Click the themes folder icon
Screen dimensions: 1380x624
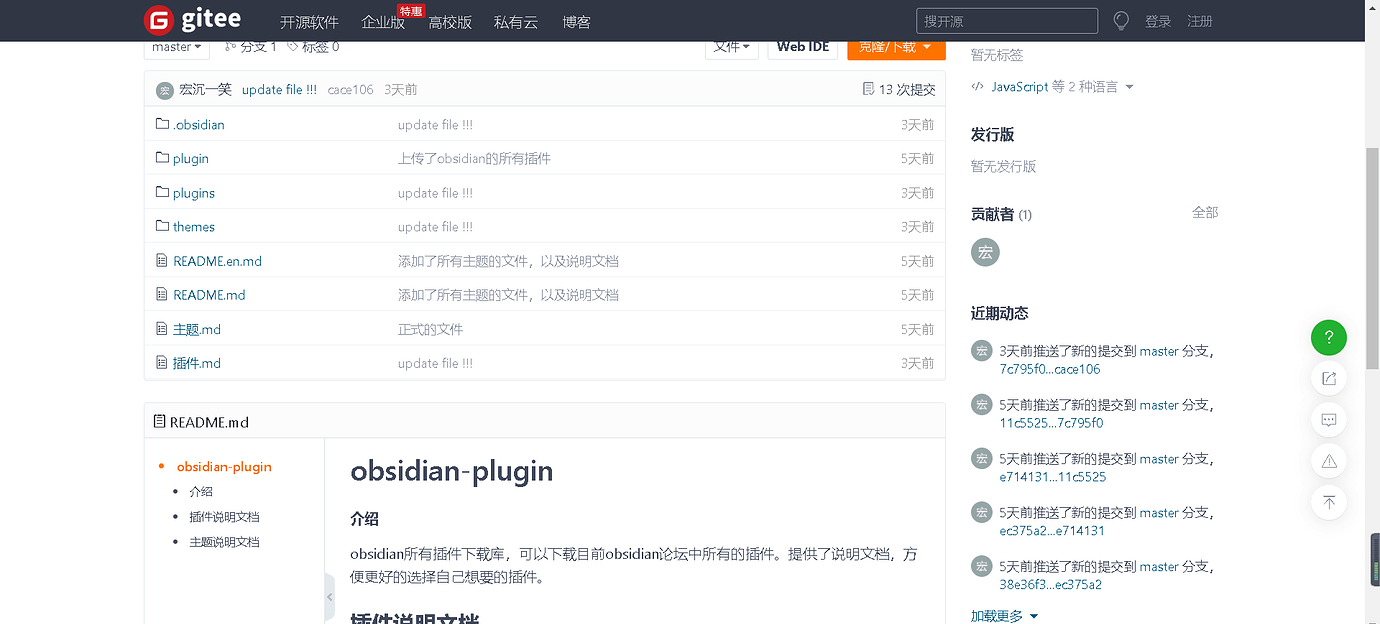pyautogui.click(x=162, y=226)
